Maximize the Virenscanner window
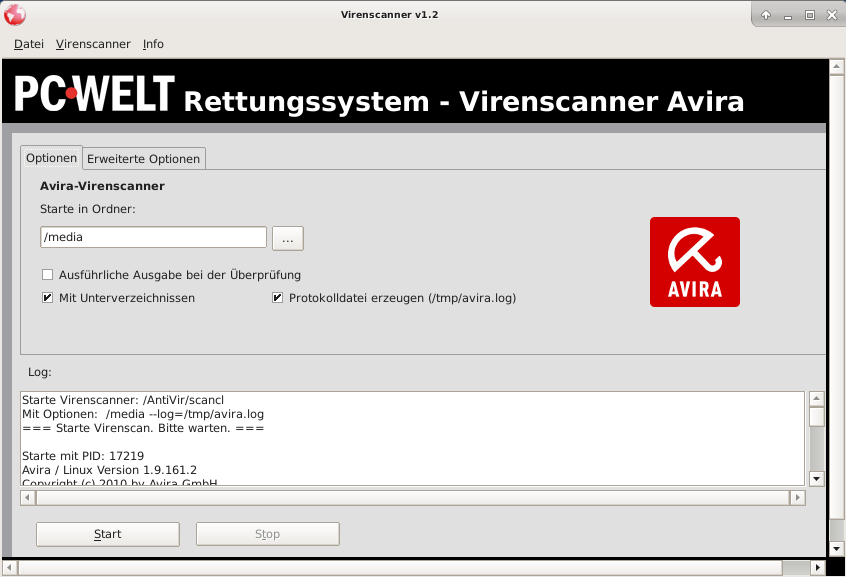The height and width of the screenshot is (577, 846). click(810, 15)
